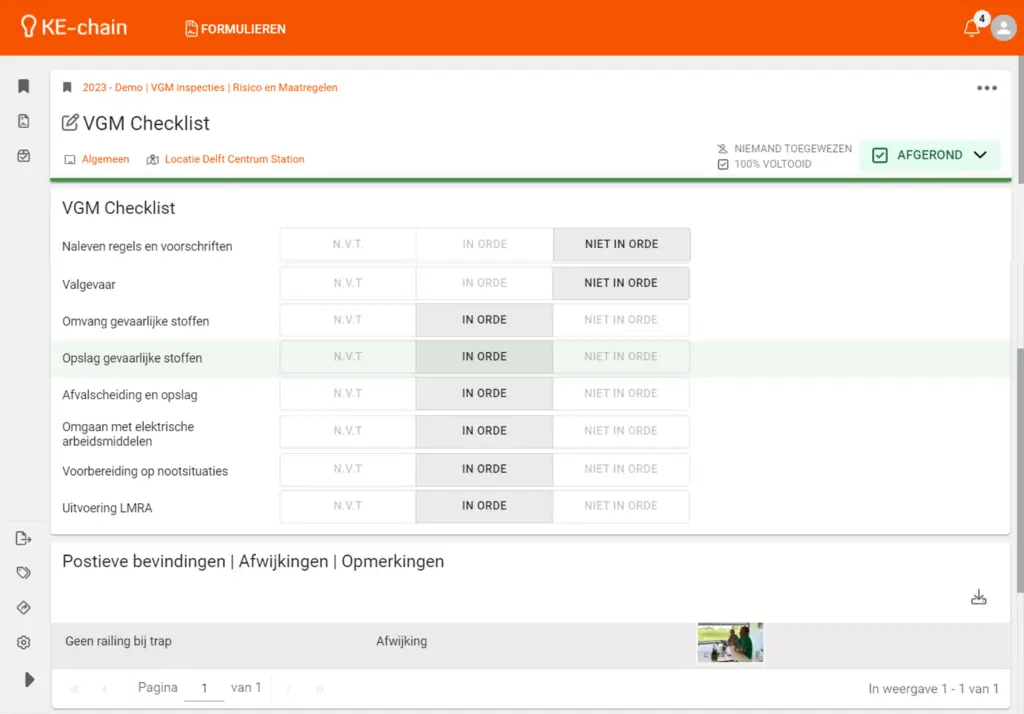Image resolution: width=1024 pixels, height=714 pixels.
Task: Click the Pagina number input field
Action: 204,688
